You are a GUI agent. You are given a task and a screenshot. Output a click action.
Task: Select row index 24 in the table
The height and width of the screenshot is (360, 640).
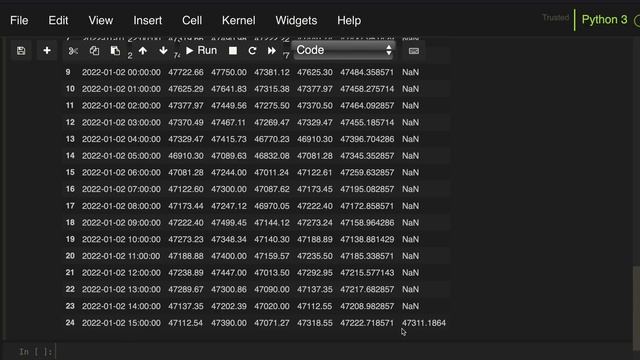click(70, 323)
